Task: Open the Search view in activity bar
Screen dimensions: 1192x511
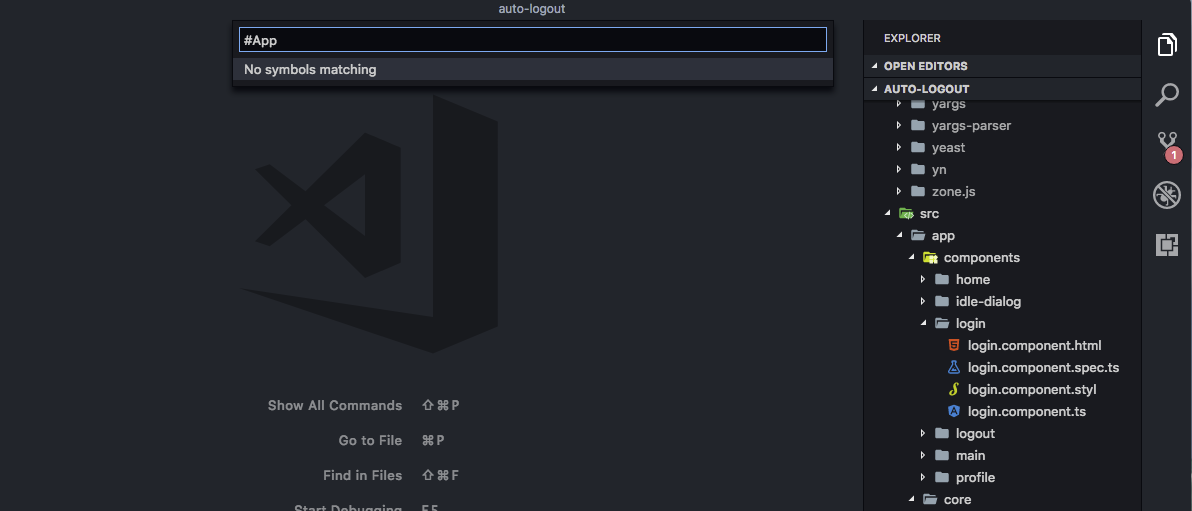Action: pos(1167,95)
